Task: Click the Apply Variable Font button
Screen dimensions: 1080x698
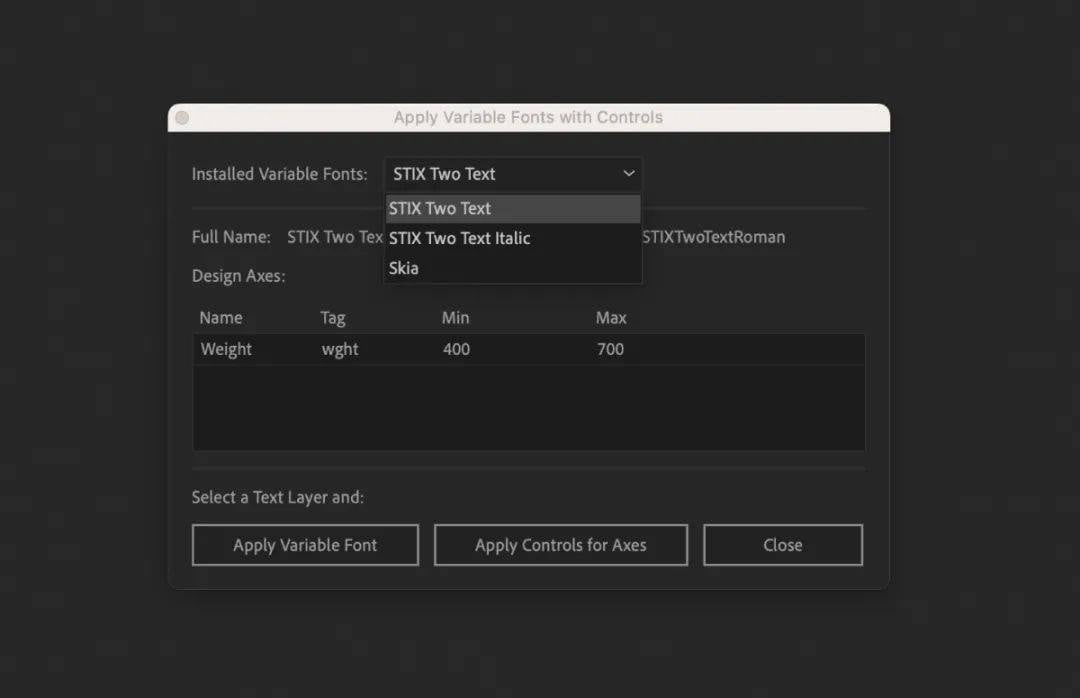Action: point(305,545)
